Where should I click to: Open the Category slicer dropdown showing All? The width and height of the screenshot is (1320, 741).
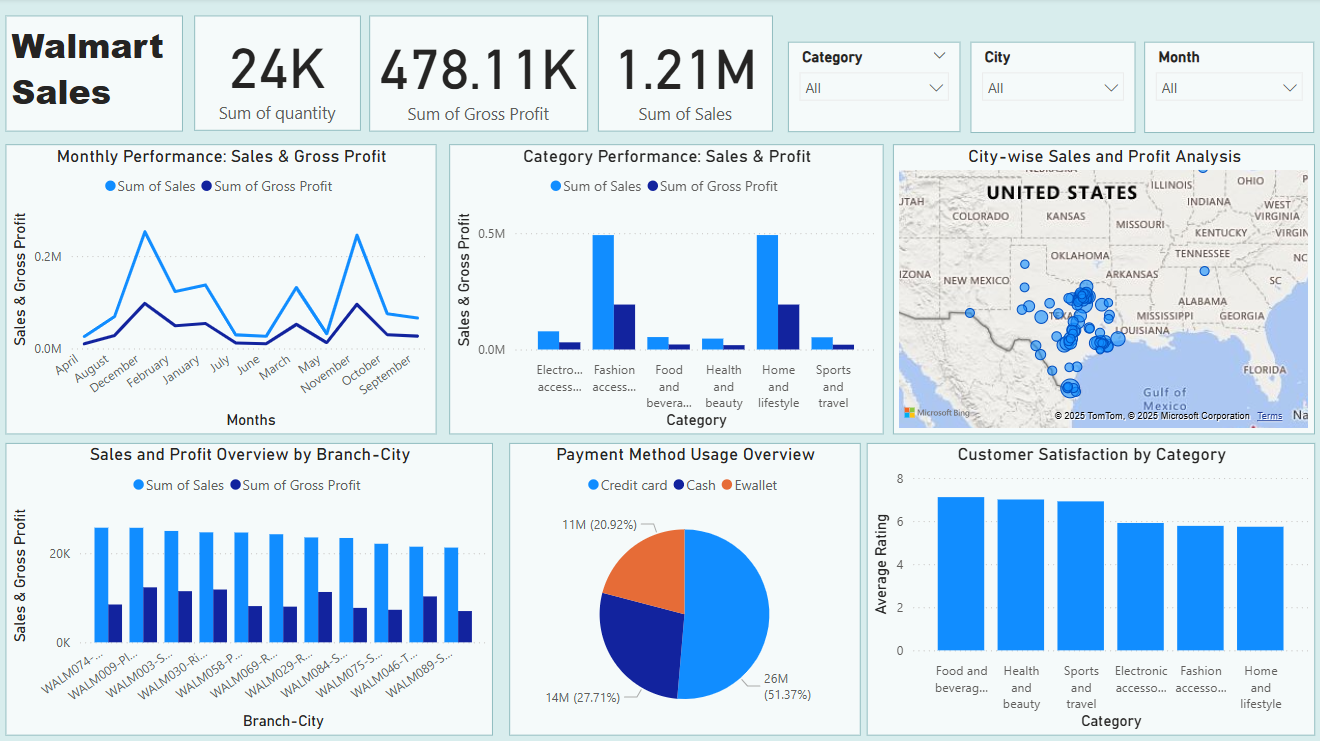pos(874,88)
